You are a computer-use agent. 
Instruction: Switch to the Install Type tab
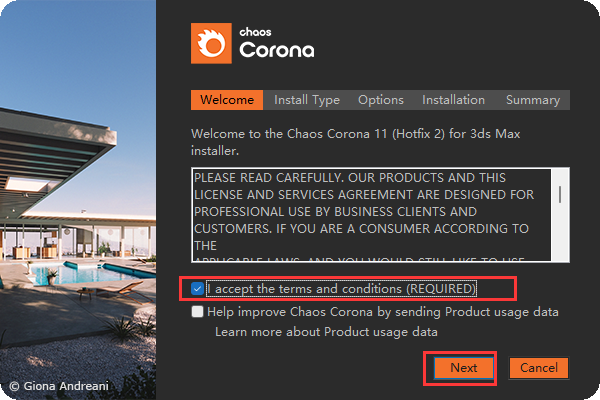307,100
